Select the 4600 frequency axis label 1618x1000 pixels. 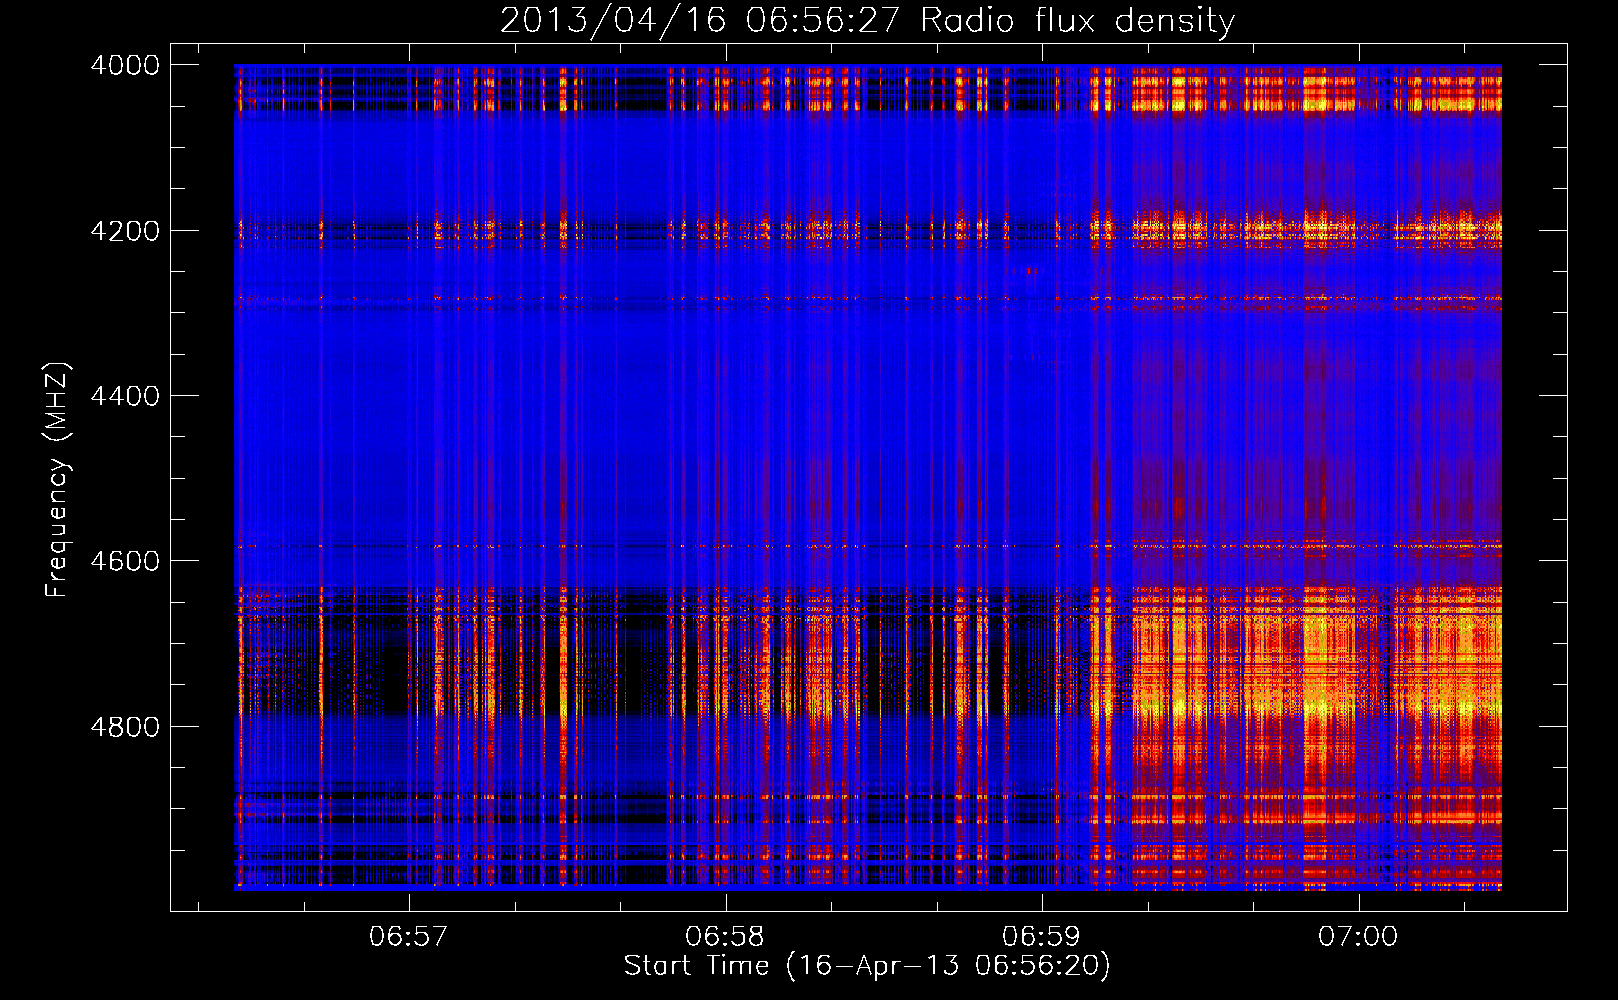[125, 561]
